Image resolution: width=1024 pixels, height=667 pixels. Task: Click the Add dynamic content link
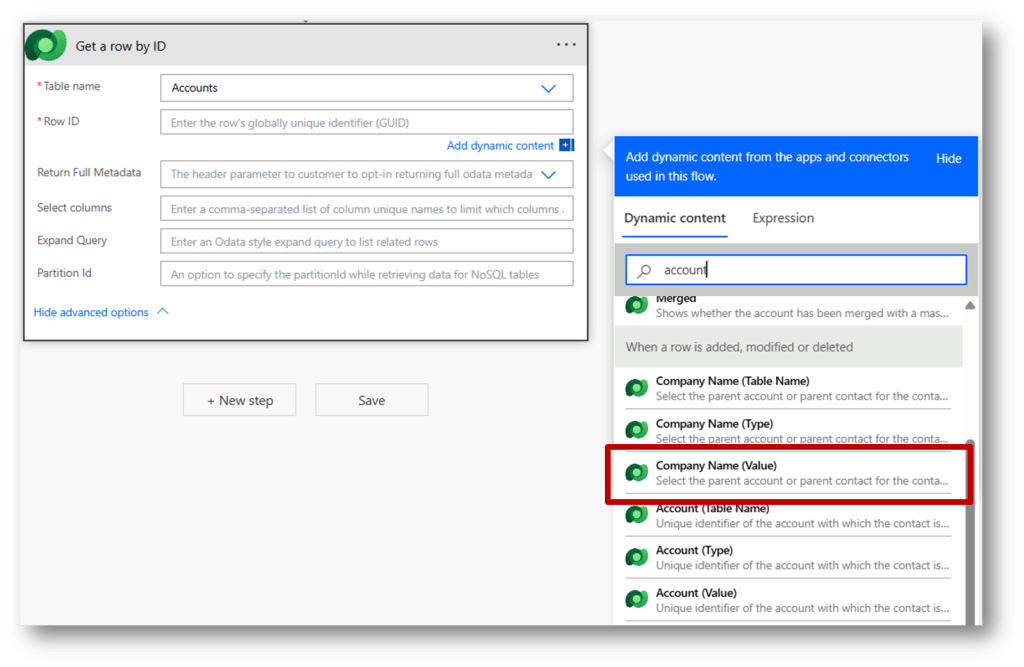[500, 146]
